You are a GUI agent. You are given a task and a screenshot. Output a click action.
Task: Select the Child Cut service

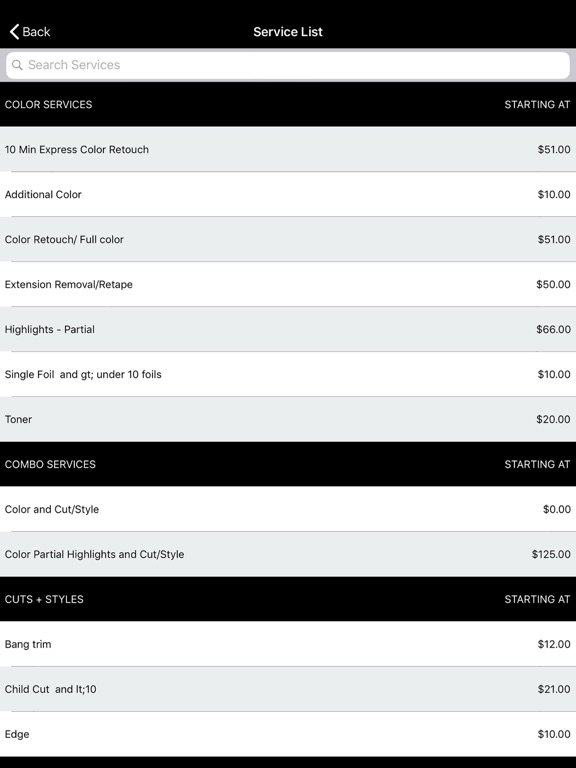pos(288,690)
